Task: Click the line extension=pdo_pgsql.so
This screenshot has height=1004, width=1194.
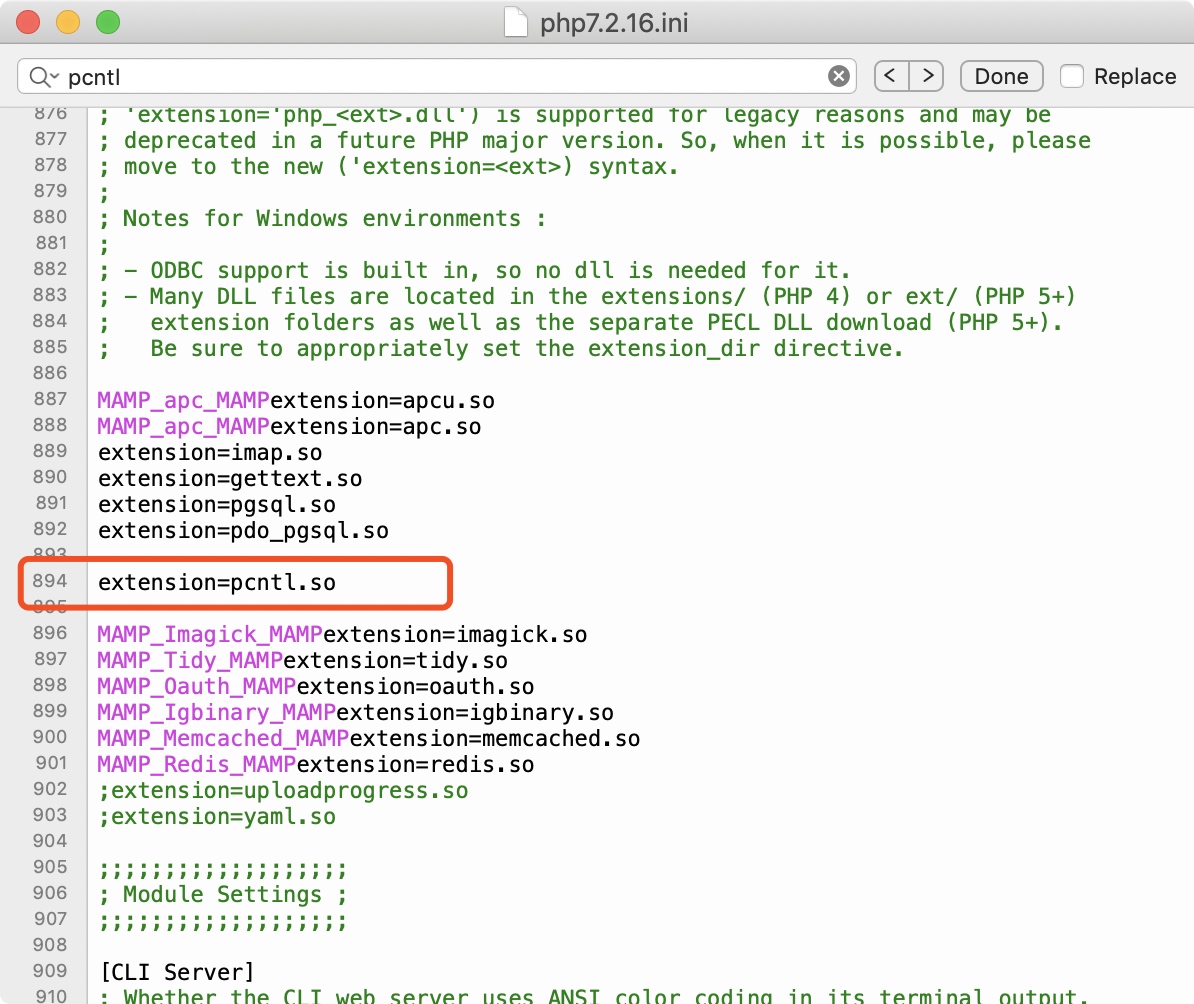Action: (x=244, y=530)
